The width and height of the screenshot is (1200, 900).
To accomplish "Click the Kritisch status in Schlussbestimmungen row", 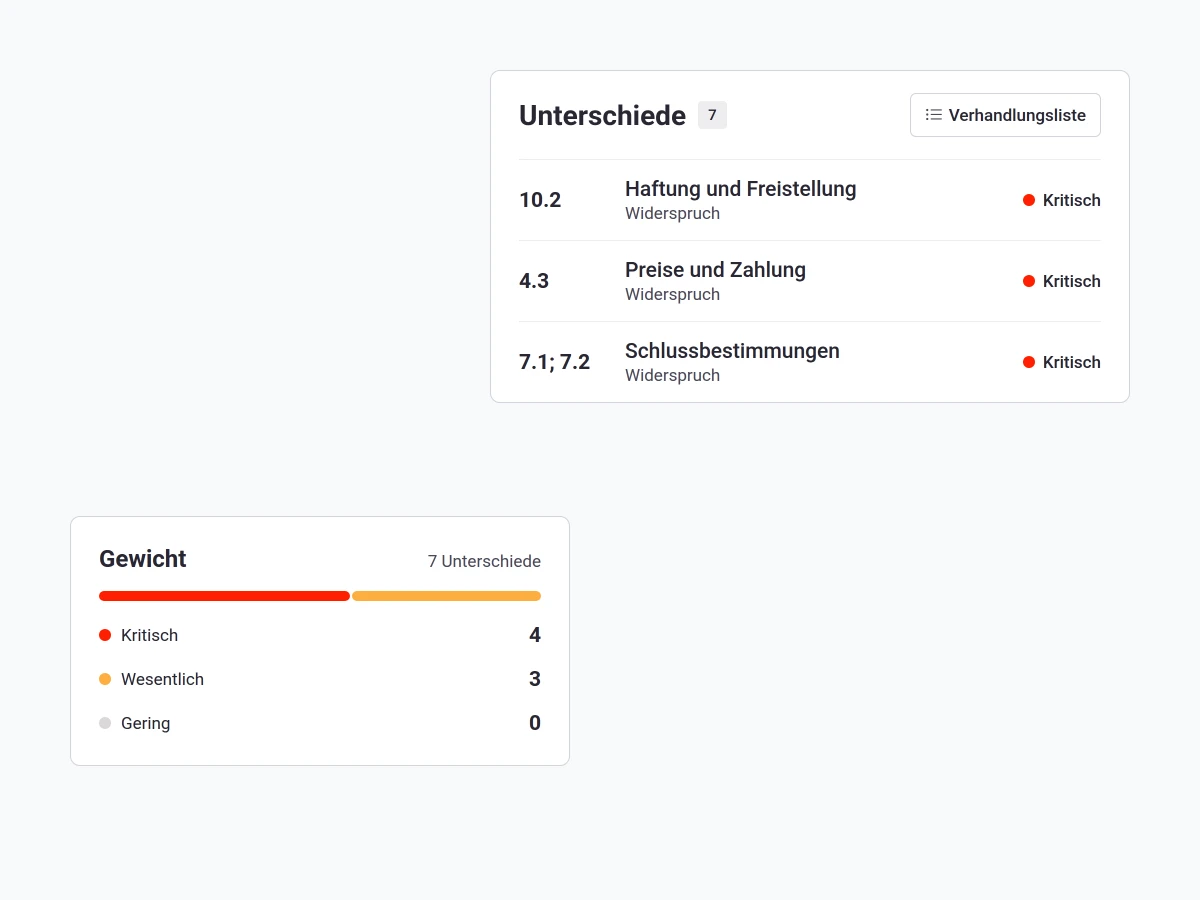I will [x=1062, y=362].
